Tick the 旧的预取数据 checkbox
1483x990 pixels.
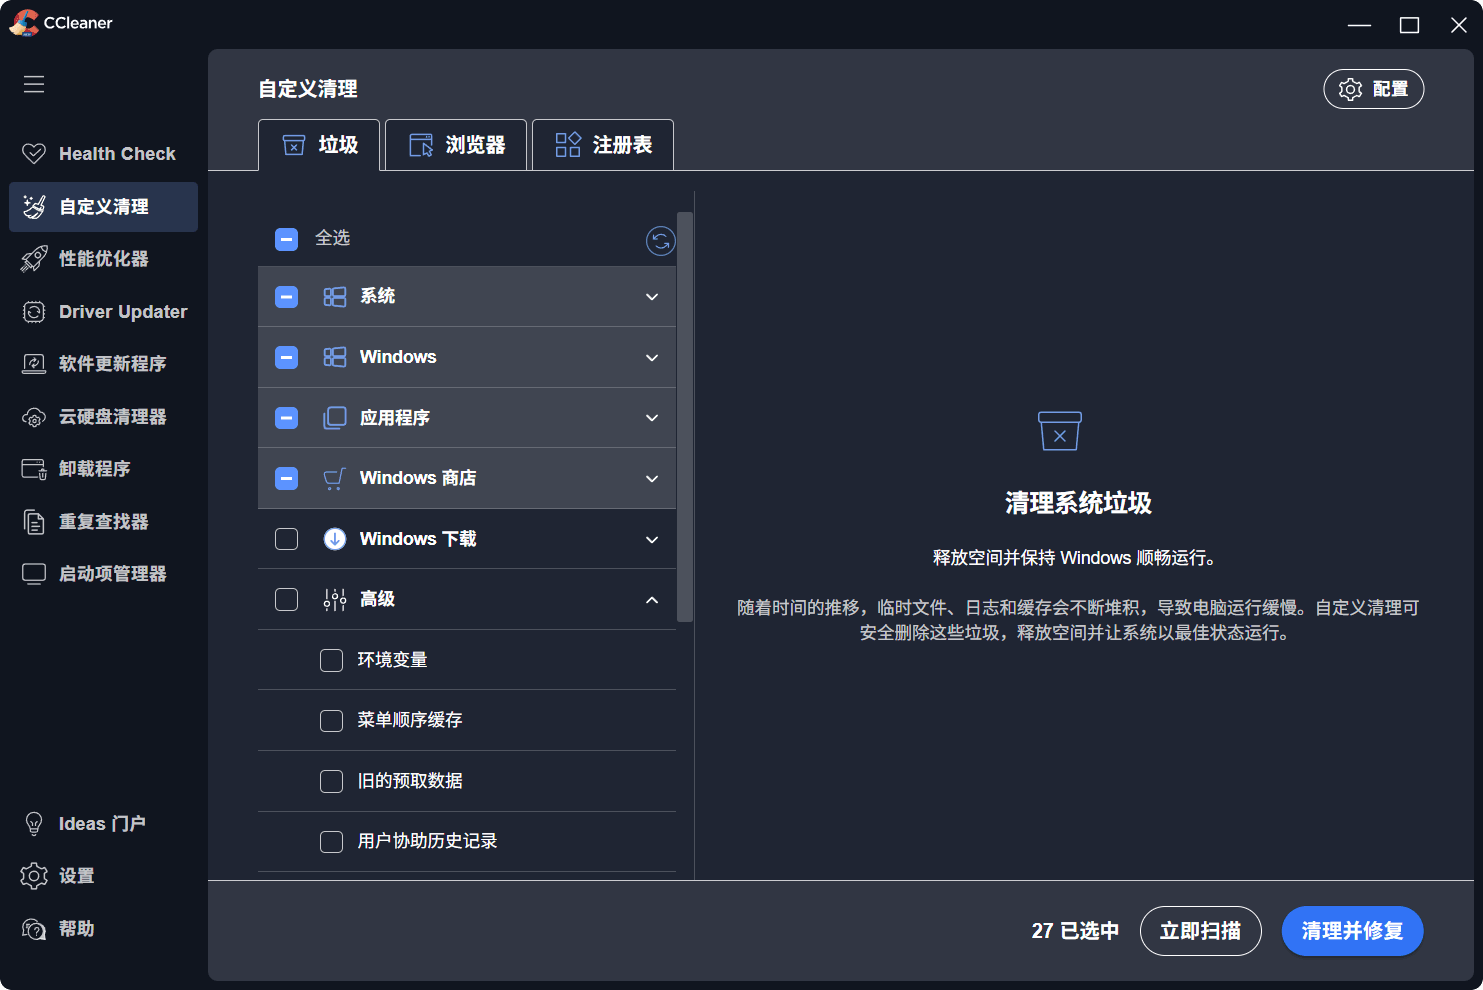(331, 781)
